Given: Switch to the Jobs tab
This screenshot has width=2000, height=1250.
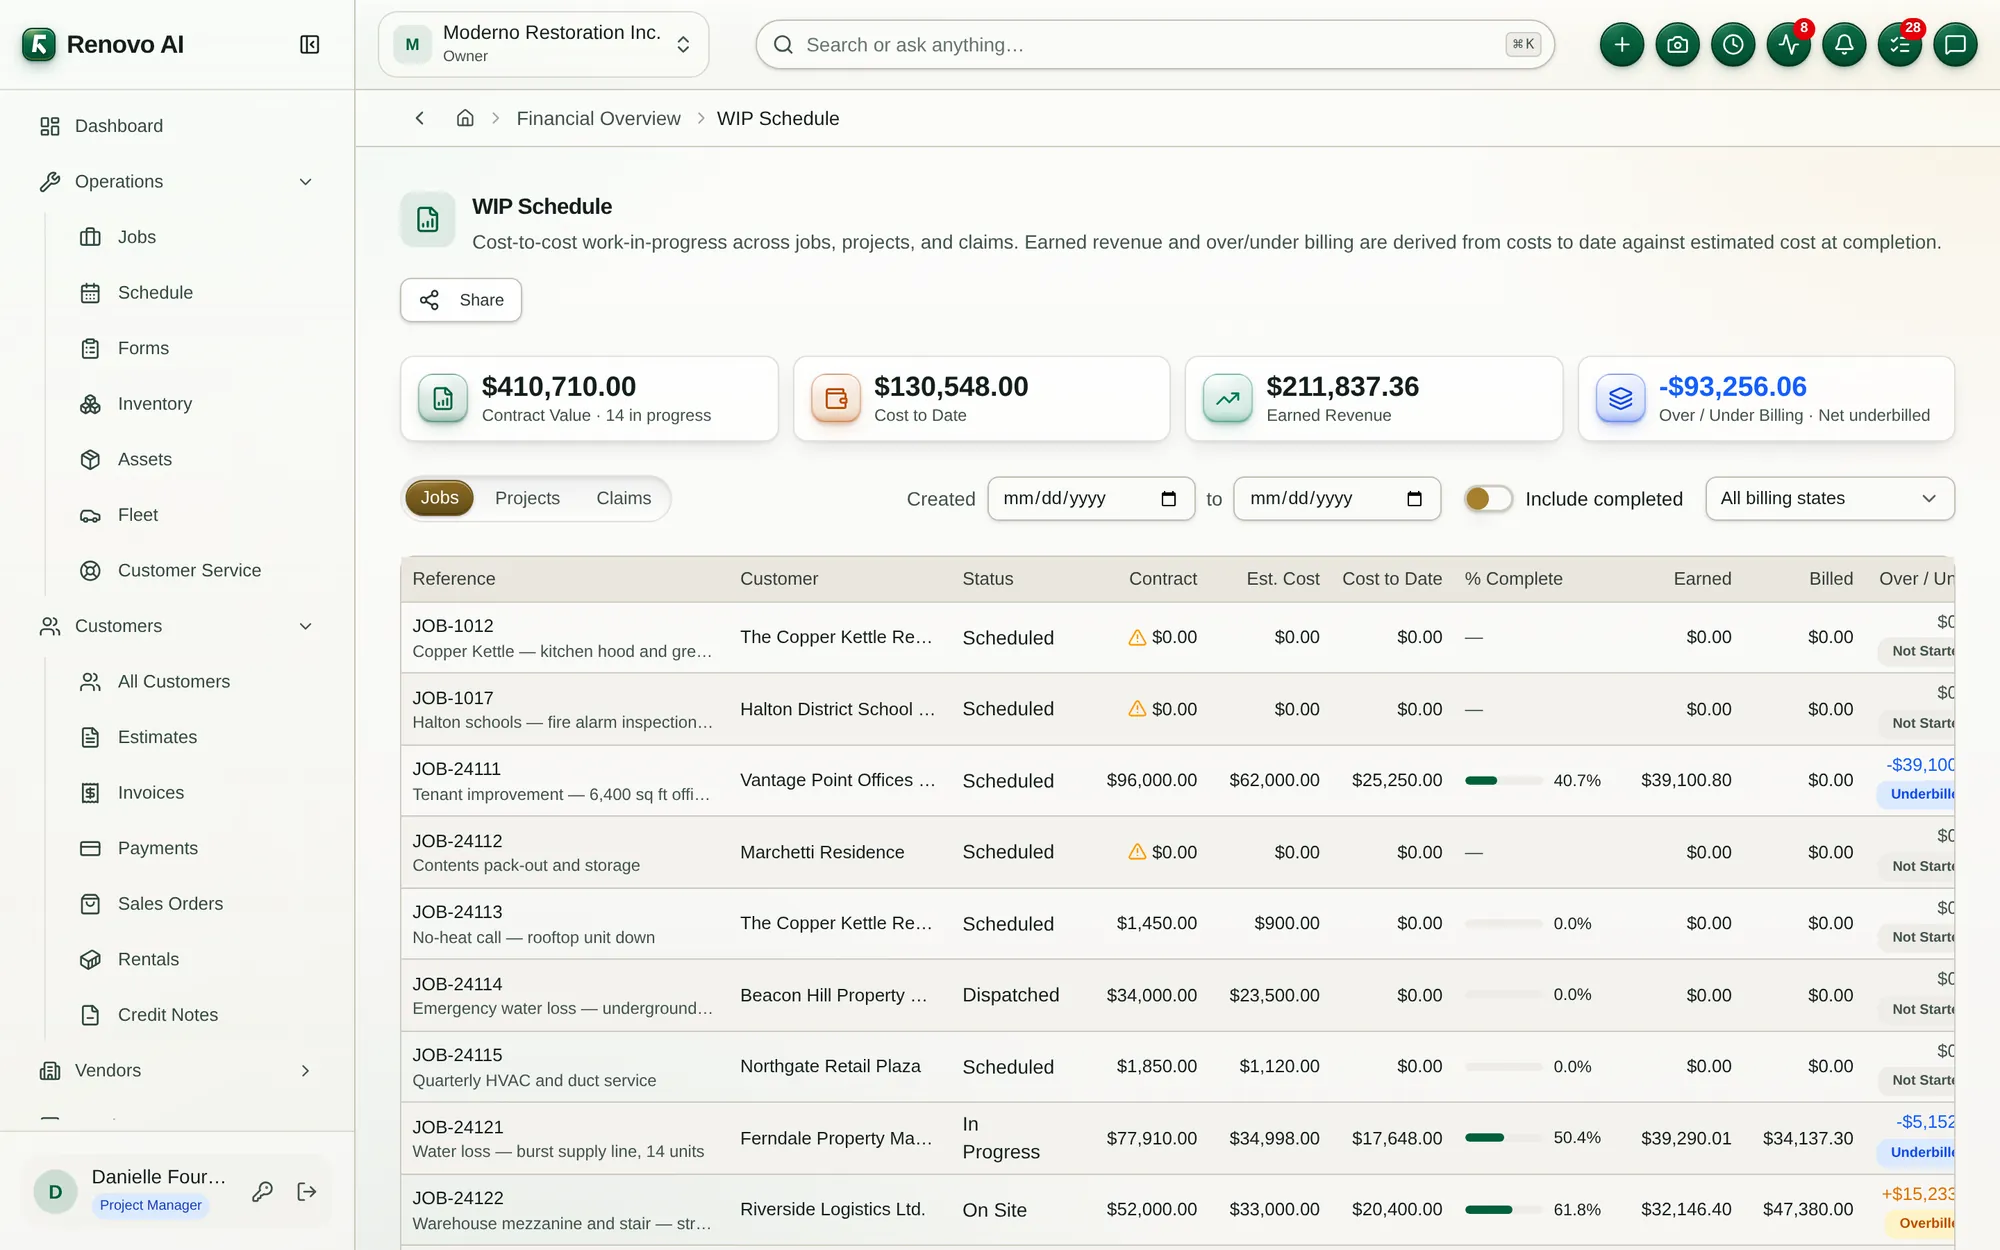Looking at the screenshot, I should 439,498.
